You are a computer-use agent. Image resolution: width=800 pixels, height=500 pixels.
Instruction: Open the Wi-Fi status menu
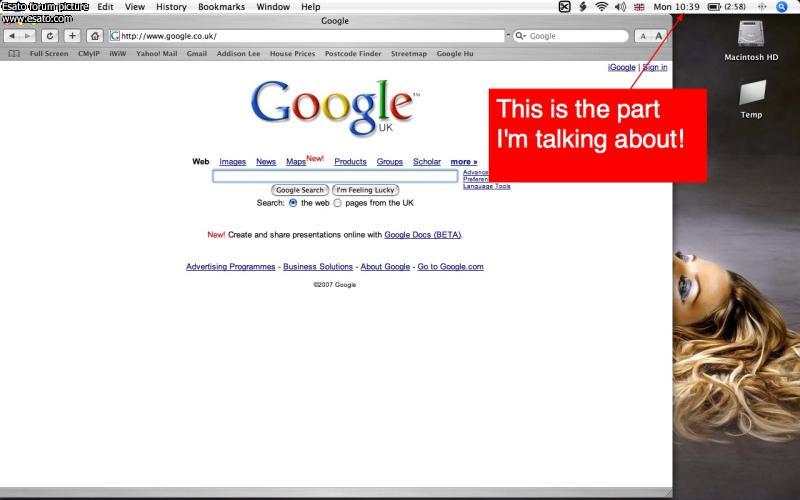[x=602, y=7]
